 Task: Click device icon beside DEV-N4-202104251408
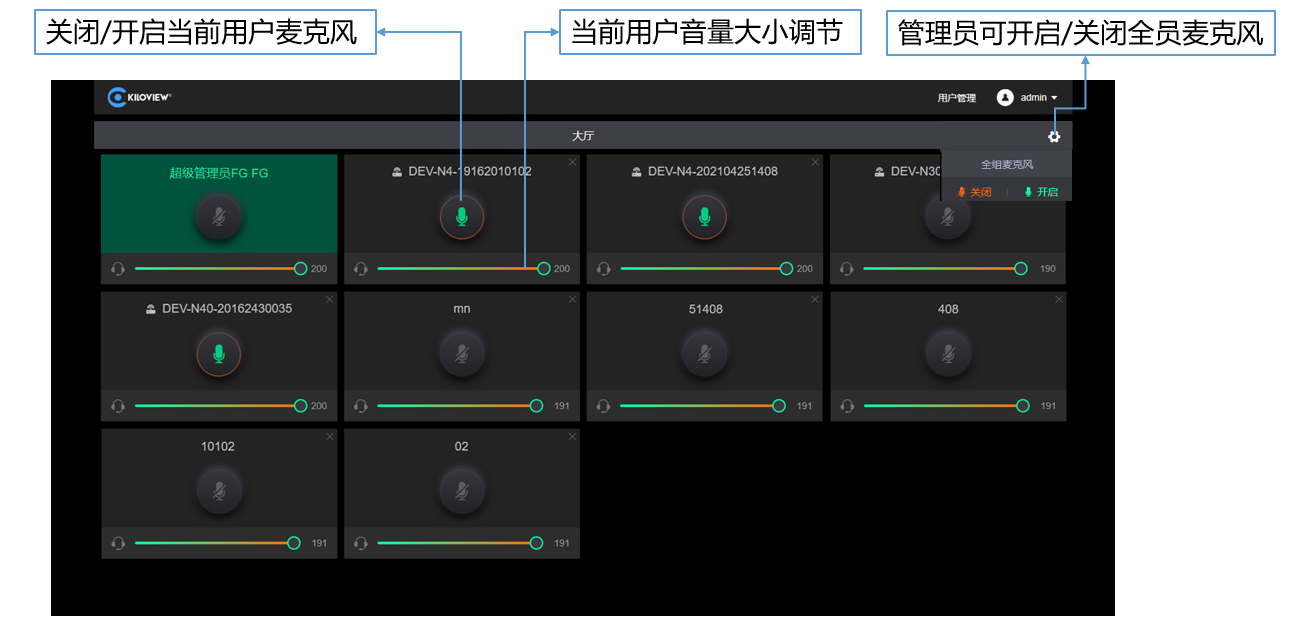pos(637,172)
